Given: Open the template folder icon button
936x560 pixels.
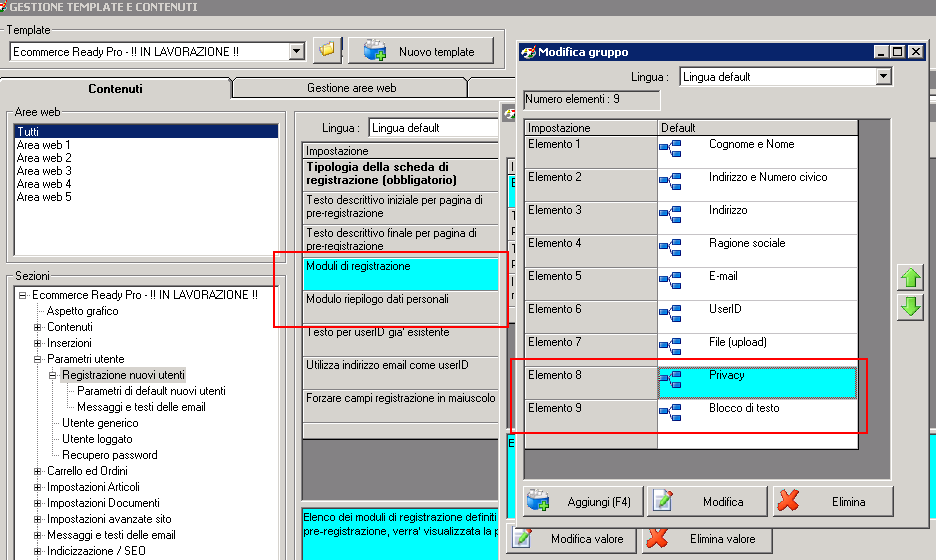Looking at the screenshot, I should click(327, 50).
